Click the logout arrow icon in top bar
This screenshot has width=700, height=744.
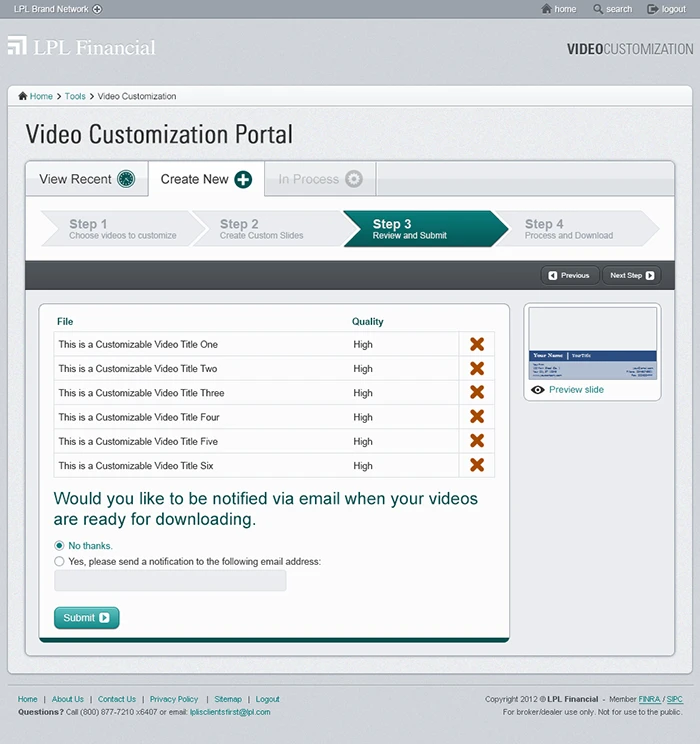tap(653, 9)
